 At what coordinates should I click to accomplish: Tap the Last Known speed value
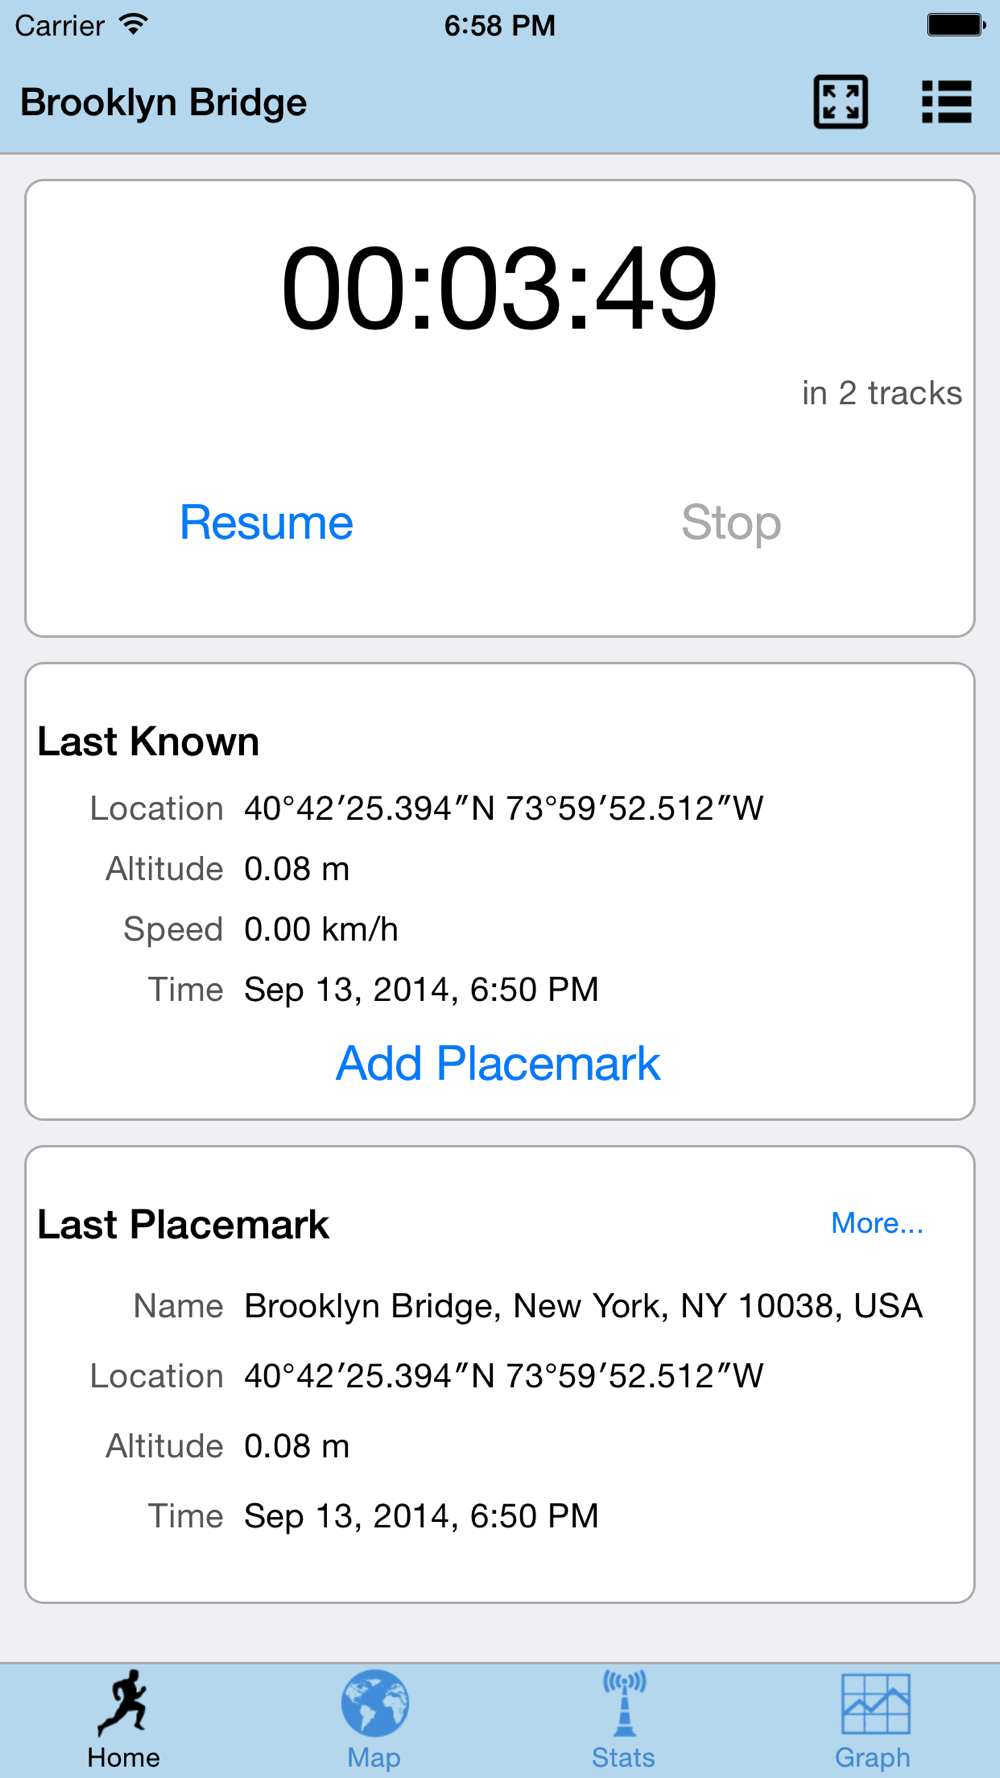pyautogui.click(x=321, y=929)
